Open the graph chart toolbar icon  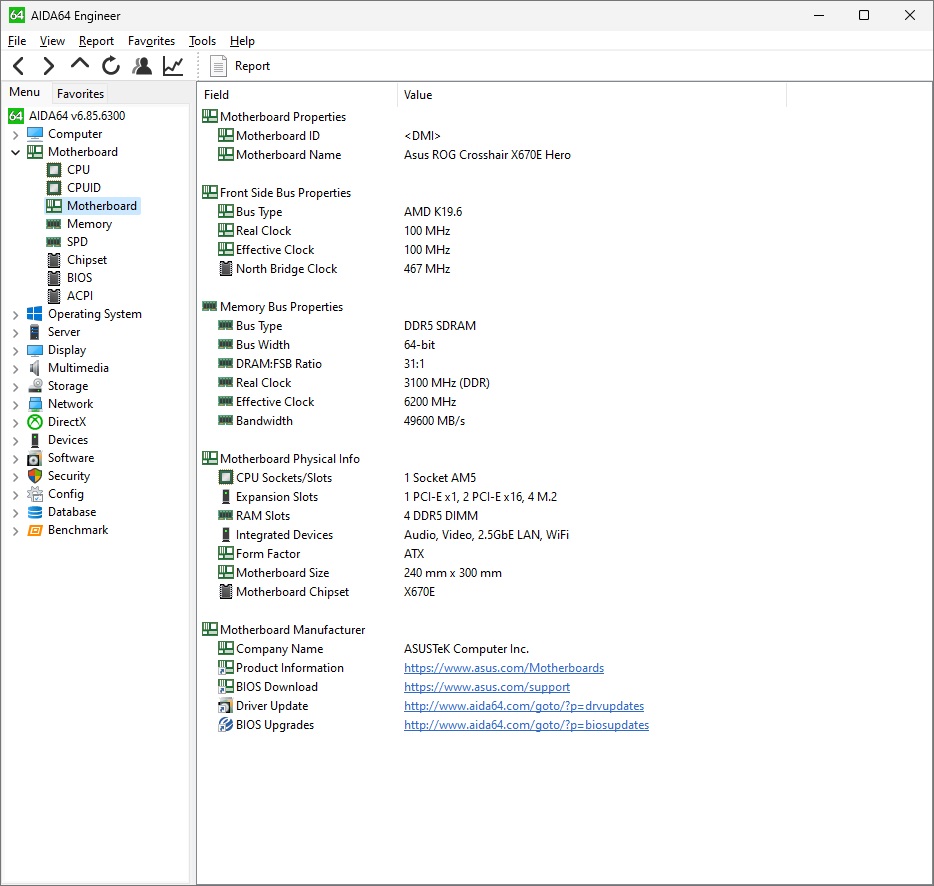(x=173, y=66)
